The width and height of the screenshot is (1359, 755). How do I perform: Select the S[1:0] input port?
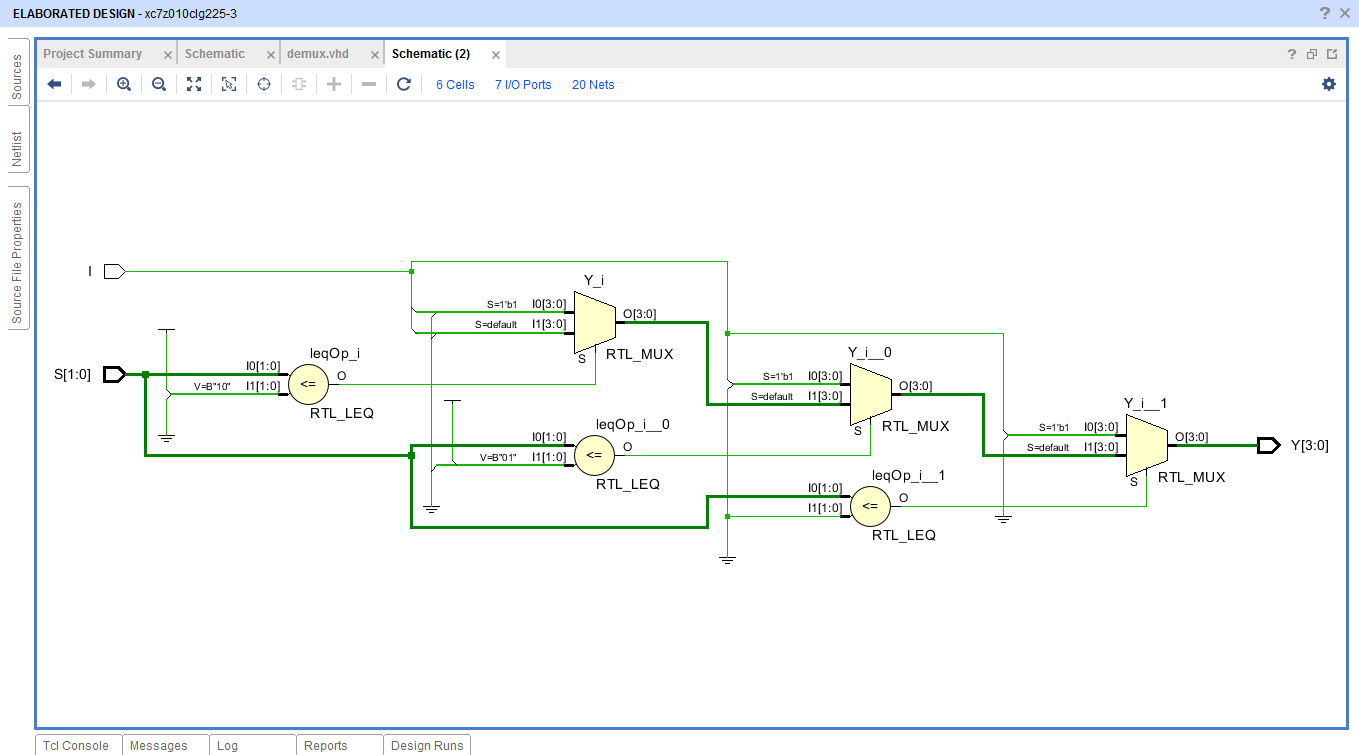[x=114, y=374]
